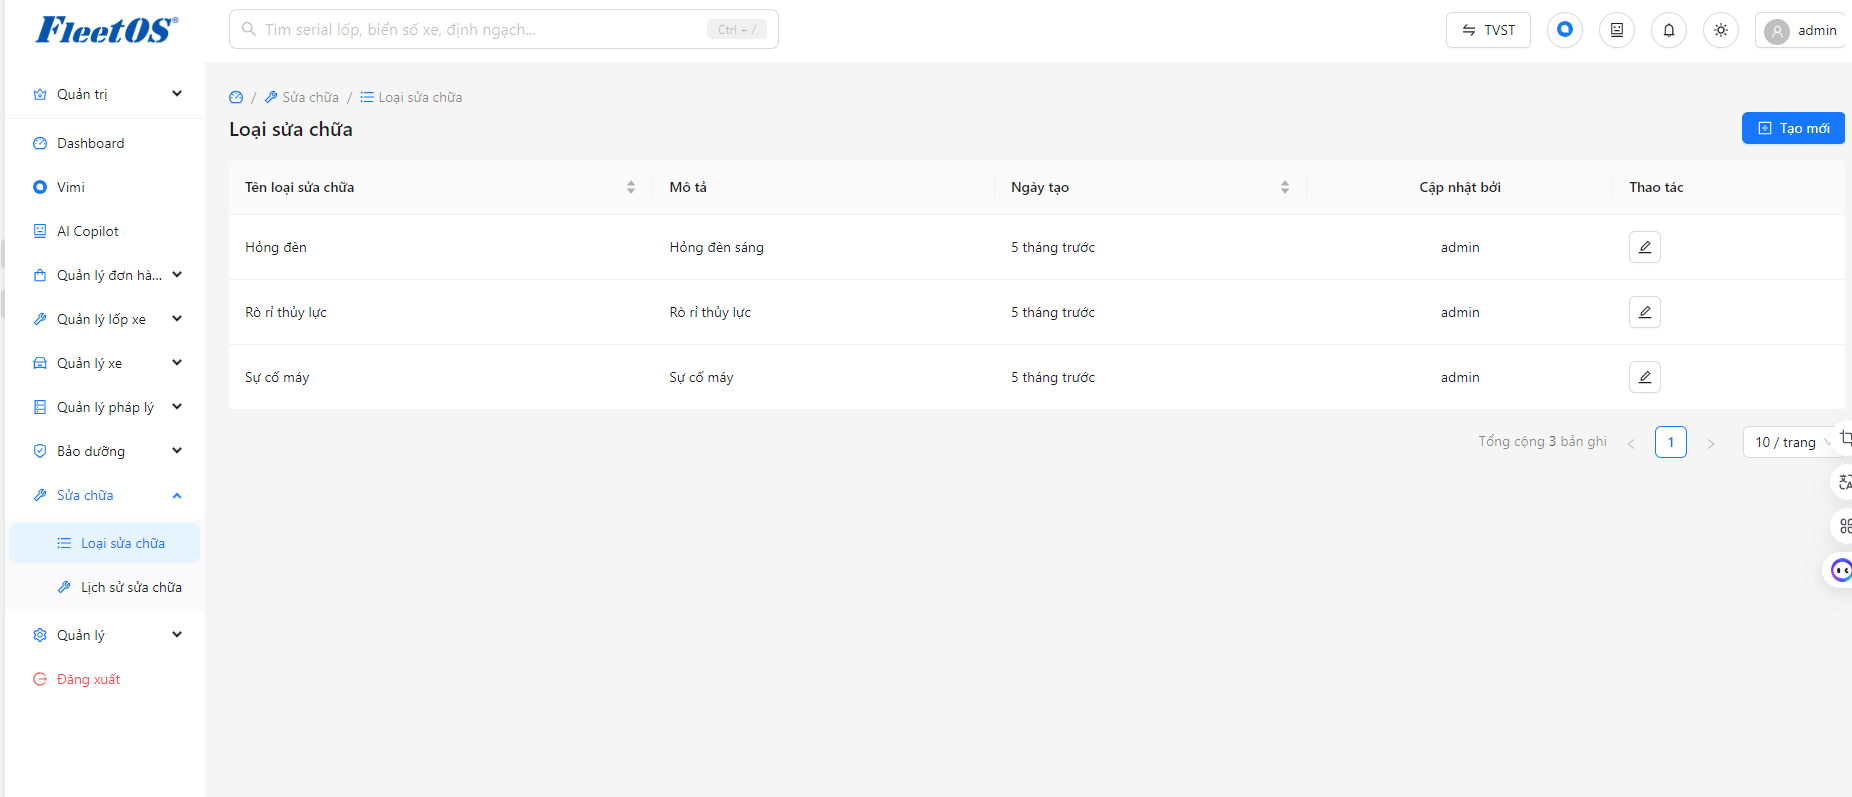The image size is (1852, 797).
Task: Click Đăng xuất to log out
Action: 105,679
